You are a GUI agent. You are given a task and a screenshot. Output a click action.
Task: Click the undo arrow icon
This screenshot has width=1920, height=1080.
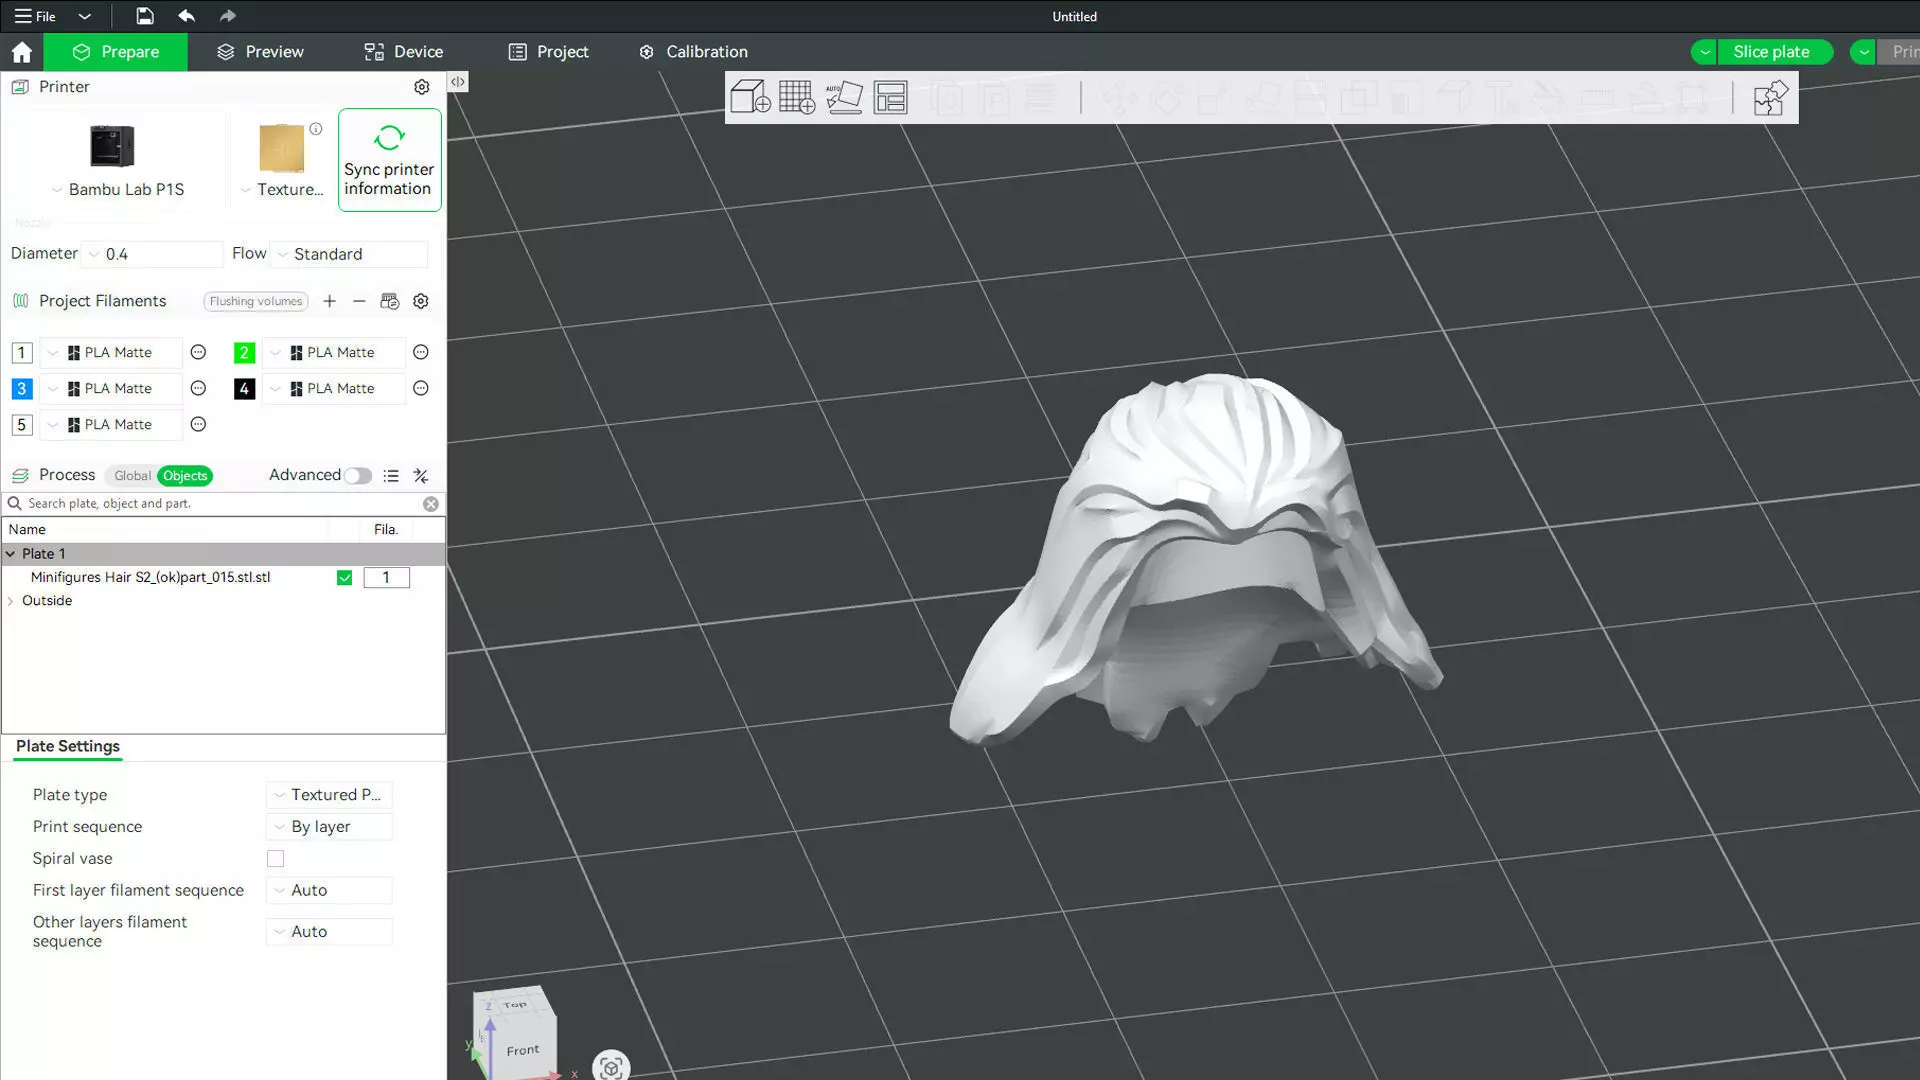186,16
